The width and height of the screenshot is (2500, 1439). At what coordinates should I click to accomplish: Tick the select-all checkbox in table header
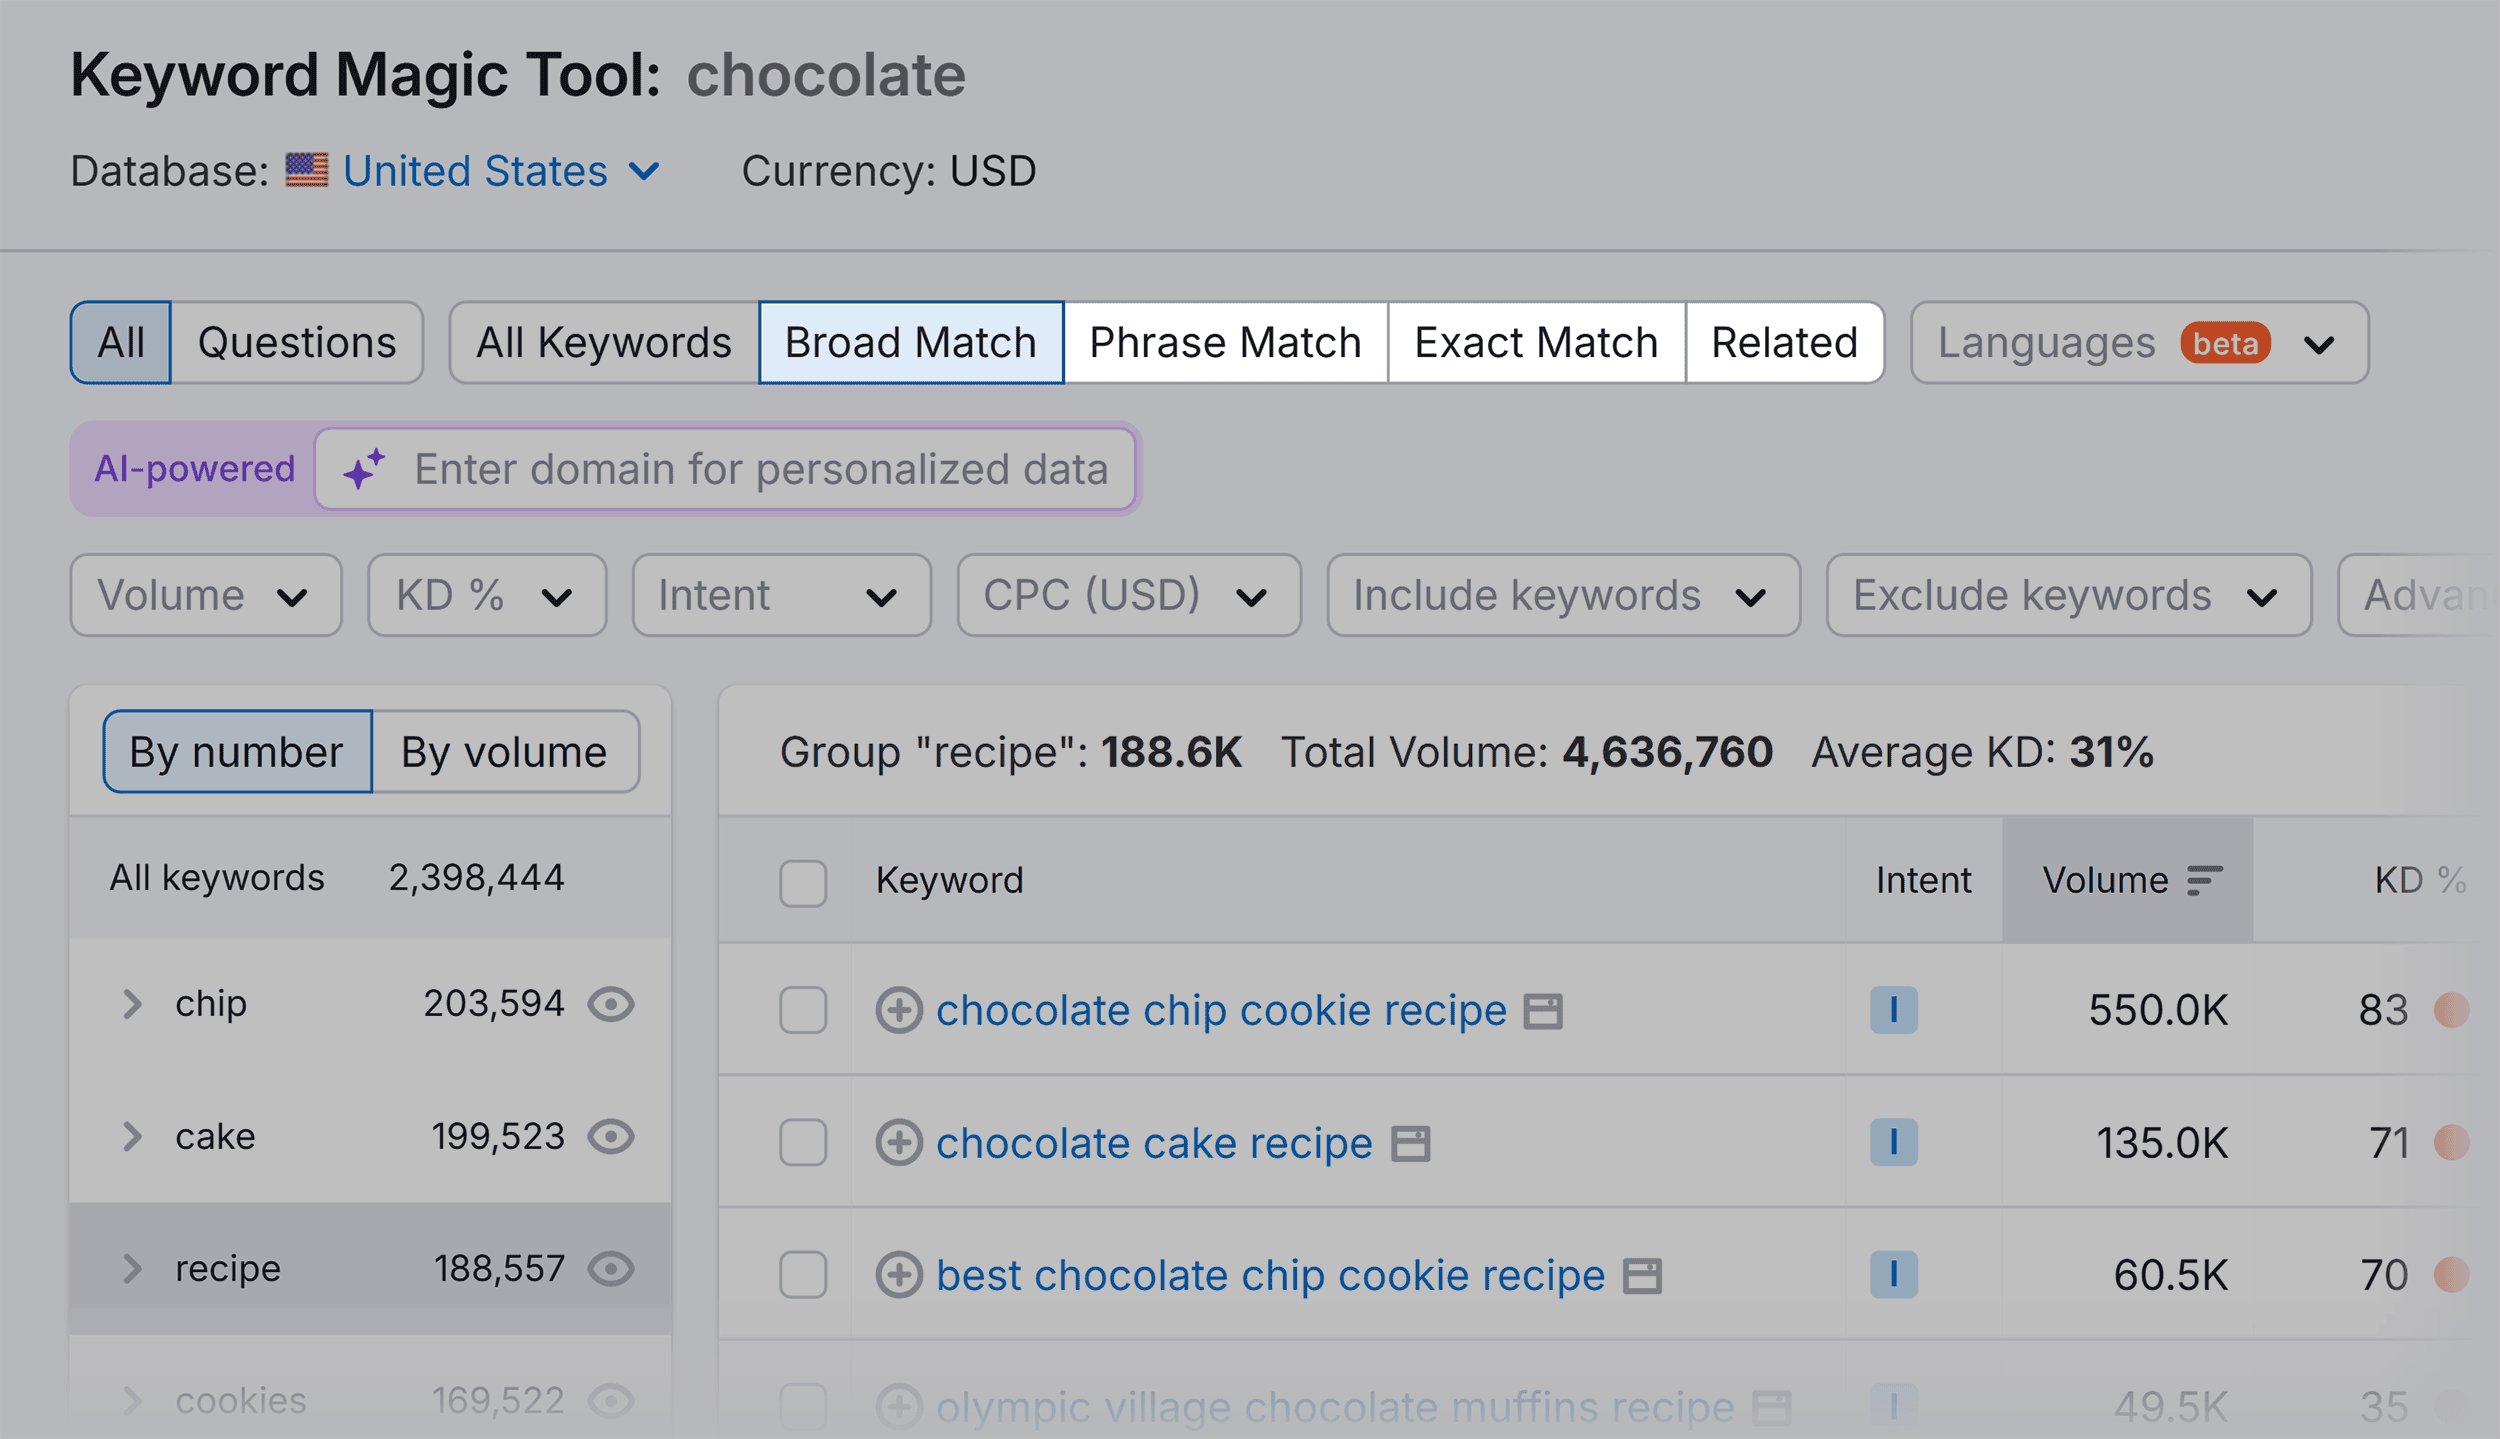tap(803, 883)
